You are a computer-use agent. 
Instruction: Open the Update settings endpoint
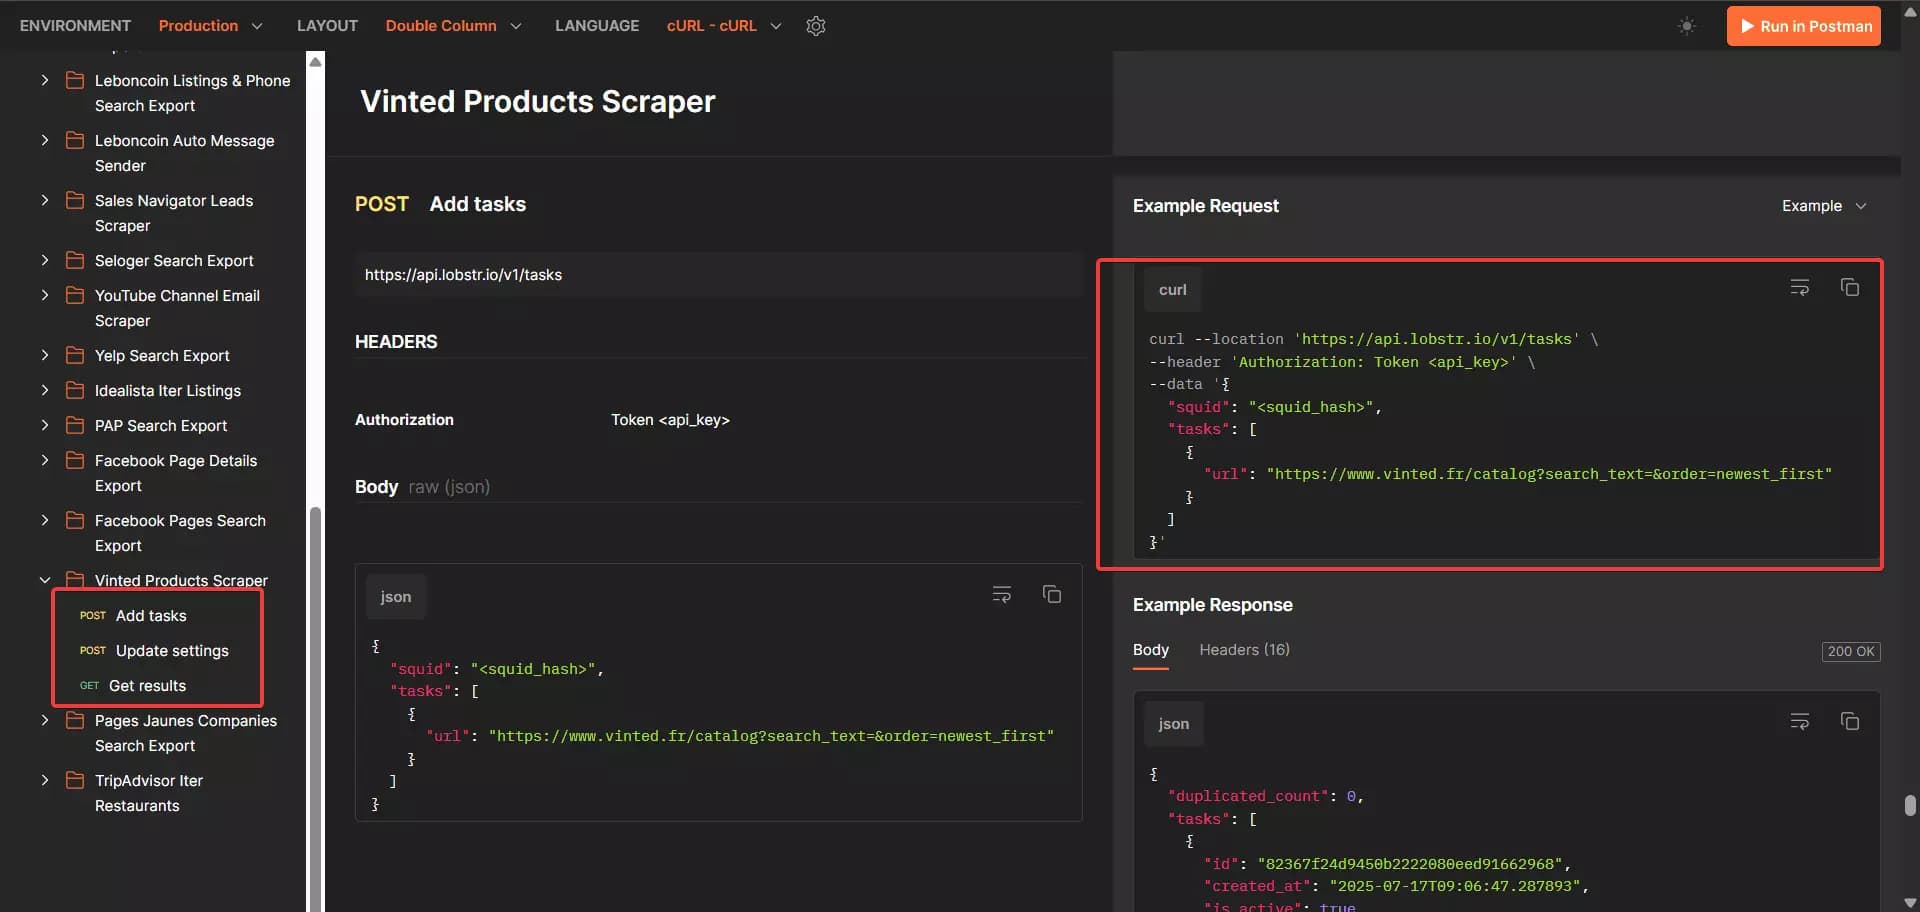coord(171,650)
